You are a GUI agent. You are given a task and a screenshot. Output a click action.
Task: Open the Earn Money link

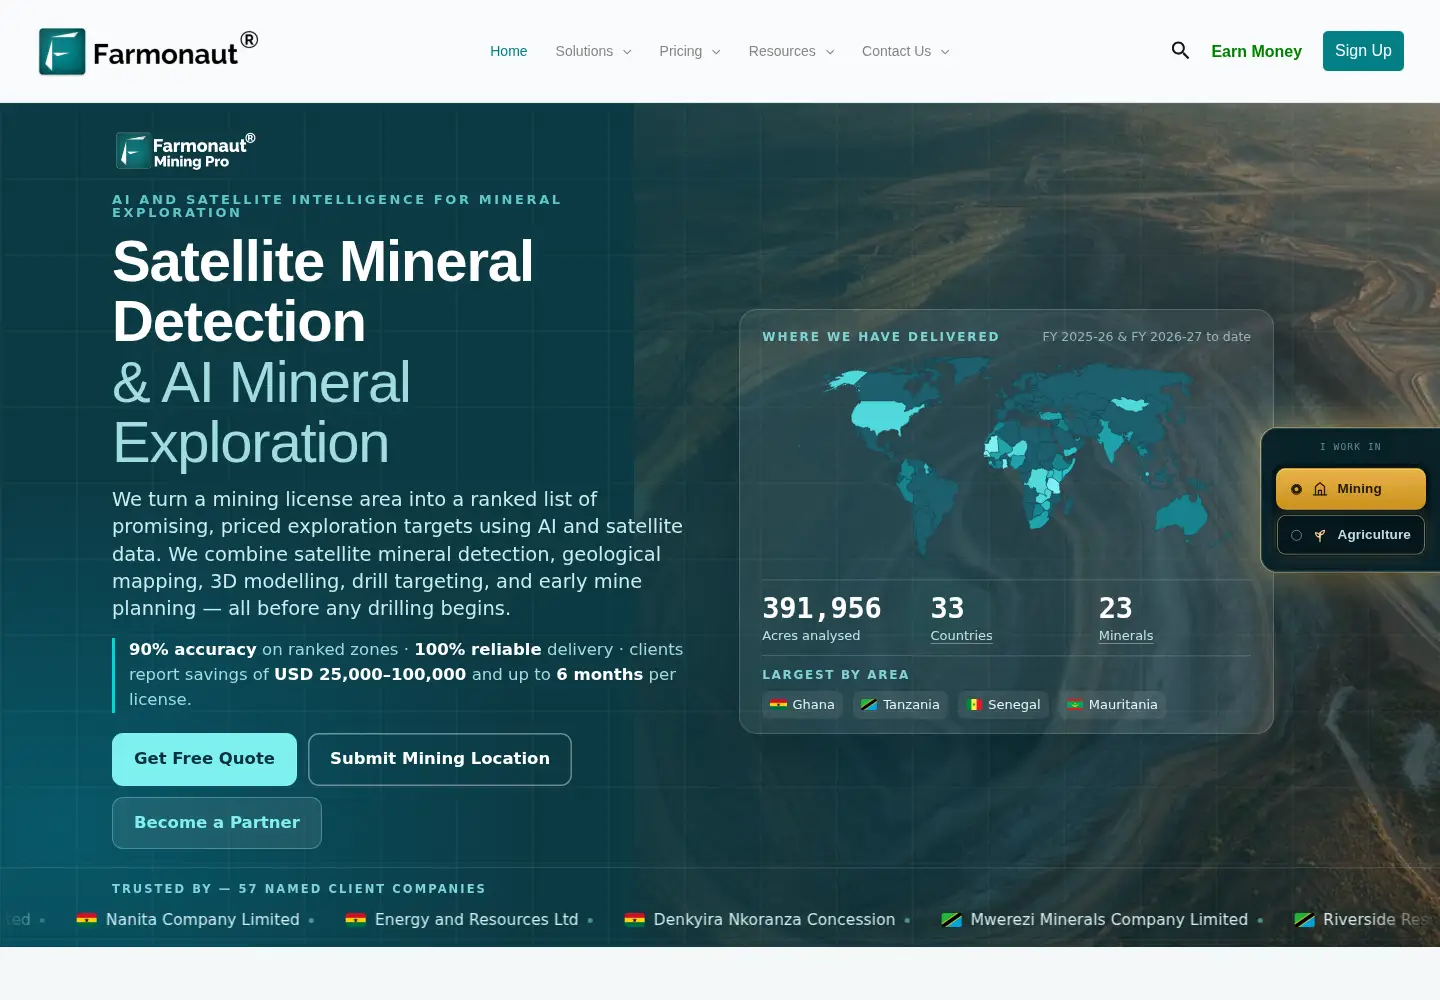pyautogui.click(x=1256, y=51)
